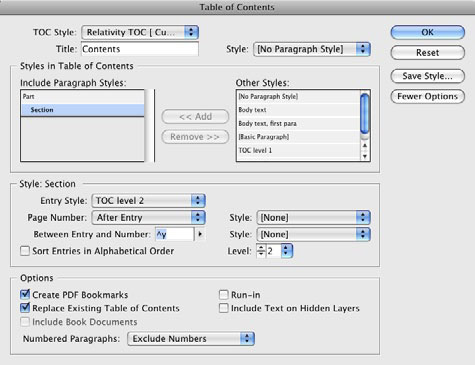Open Numbered Paragraphs dropdown
The image size is (475, 365).
[x=191, y=339]
